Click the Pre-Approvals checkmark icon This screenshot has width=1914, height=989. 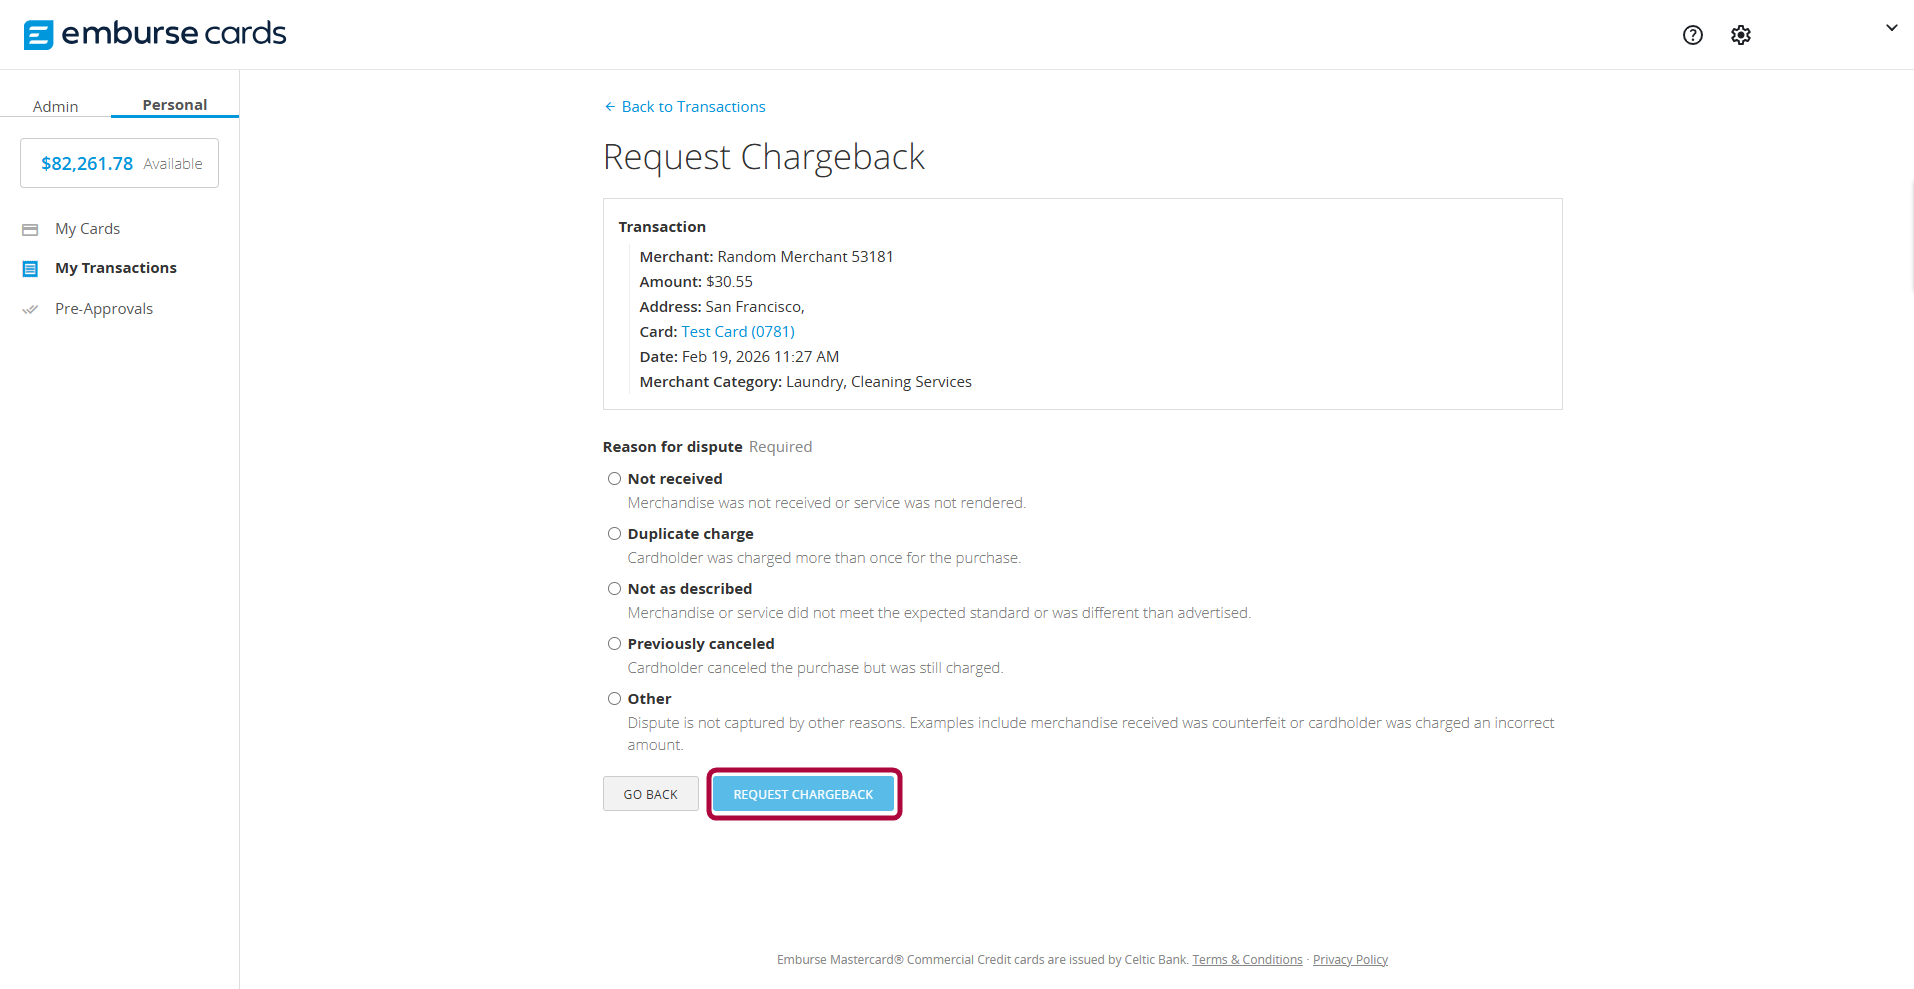coord(31,308)
